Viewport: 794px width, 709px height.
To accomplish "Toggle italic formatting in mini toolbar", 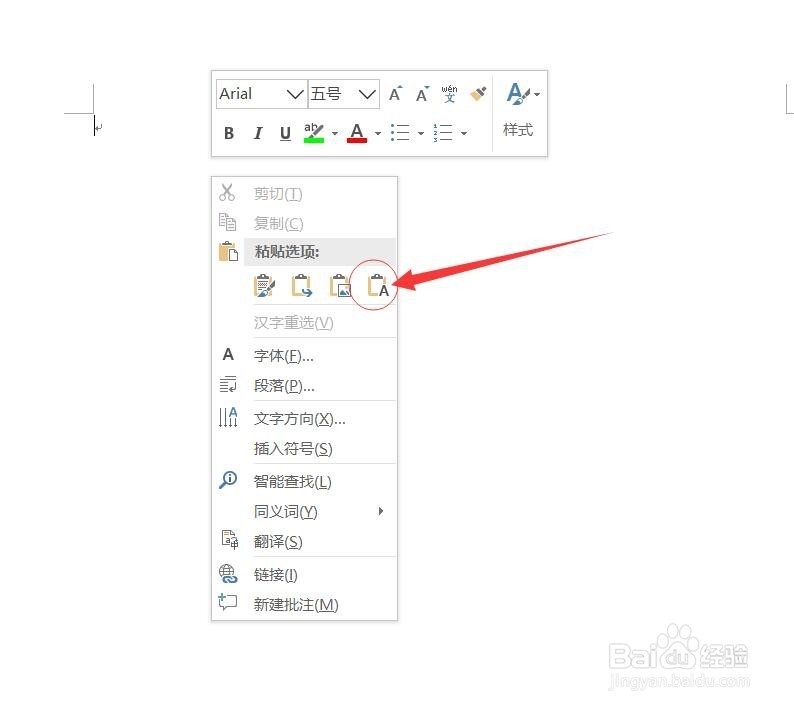I will (x=258, y=133).
